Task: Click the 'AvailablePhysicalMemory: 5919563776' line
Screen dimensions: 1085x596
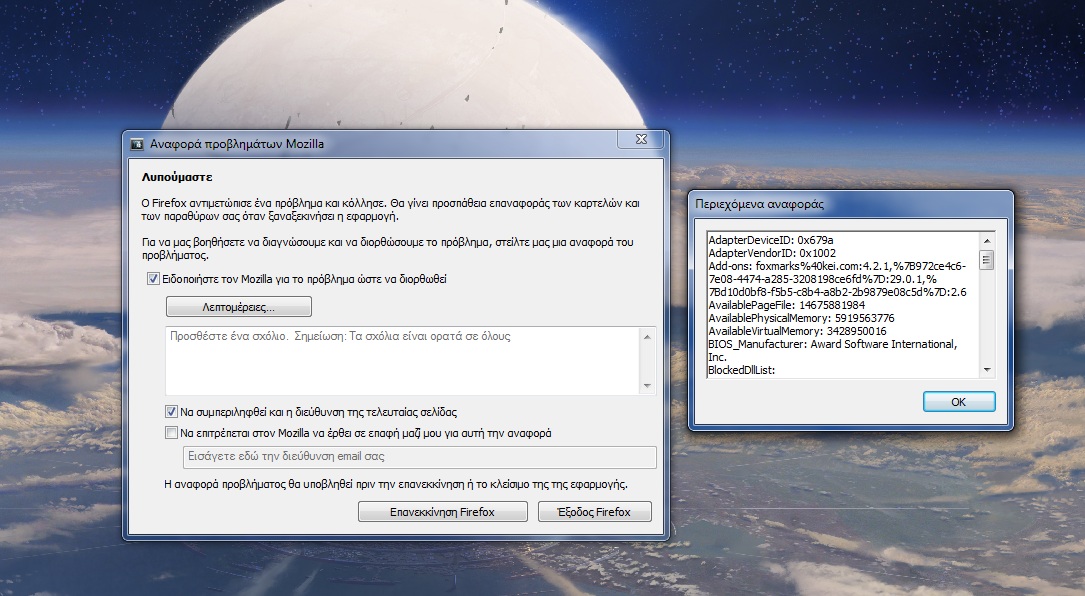Action: point(801,318)
